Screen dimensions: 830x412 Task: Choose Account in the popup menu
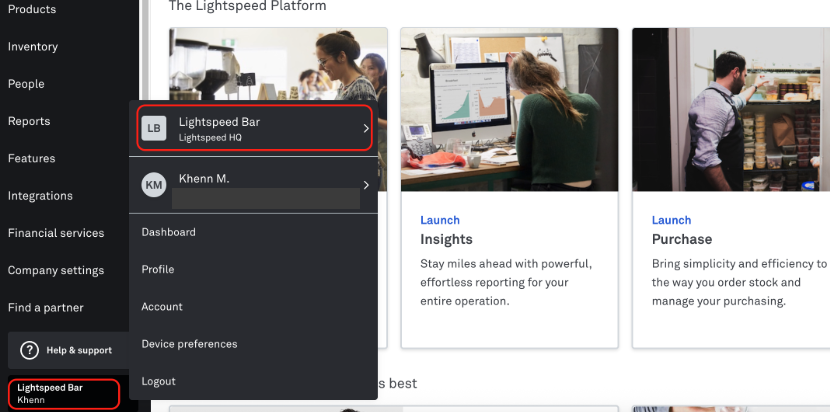[162, 307]
